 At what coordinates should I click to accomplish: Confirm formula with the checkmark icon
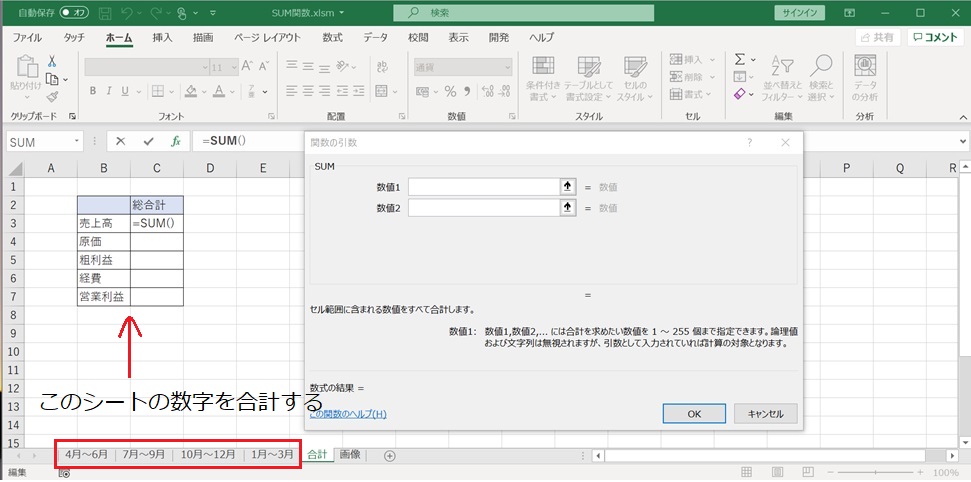(148, 141)
